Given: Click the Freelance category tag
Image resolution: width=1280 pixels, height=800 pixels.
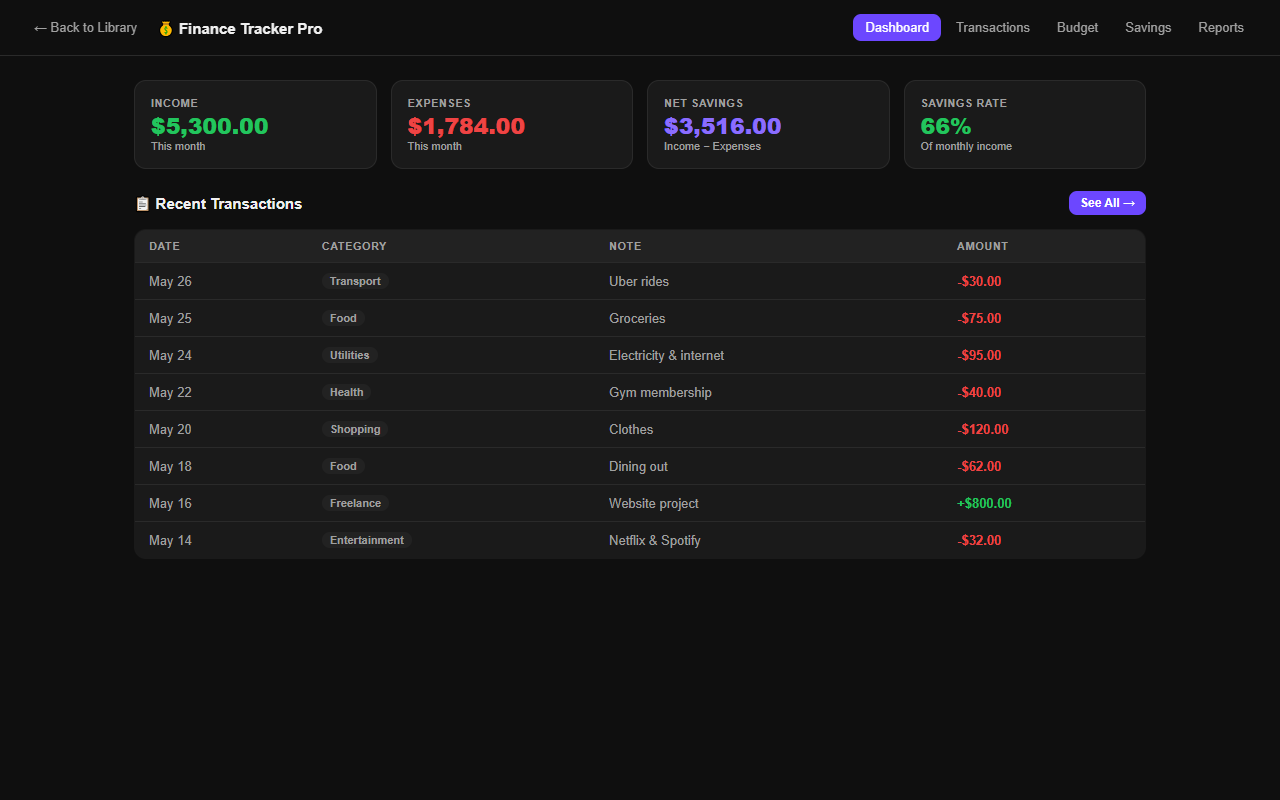Looking at the screenshot, I should [355, 503].
